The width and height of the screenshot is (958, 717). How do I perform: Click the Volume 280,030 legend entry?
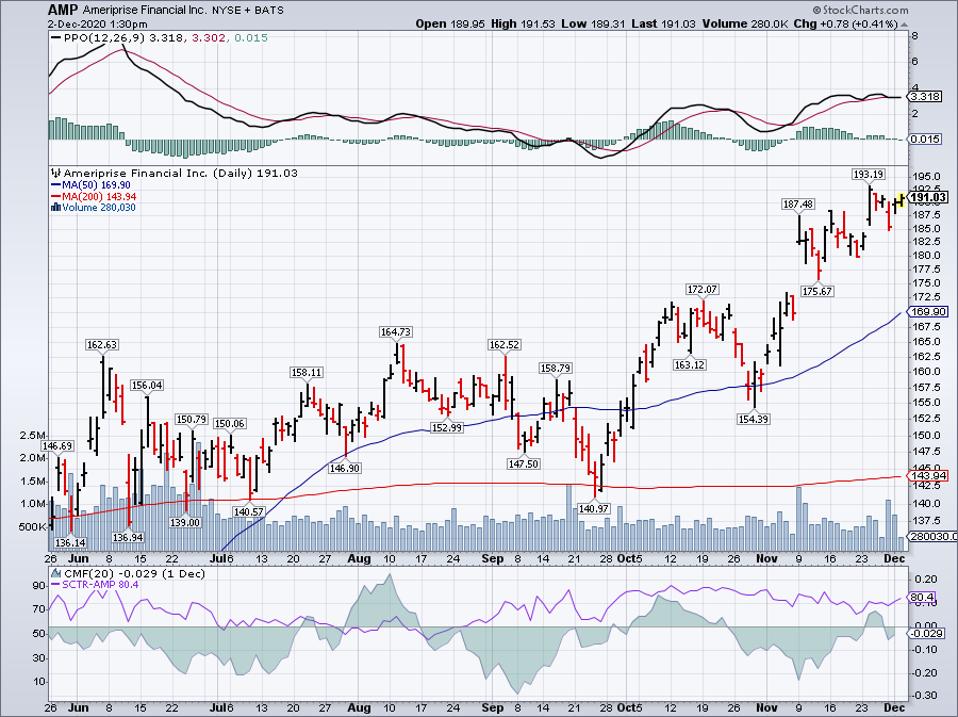click(100, 208)
